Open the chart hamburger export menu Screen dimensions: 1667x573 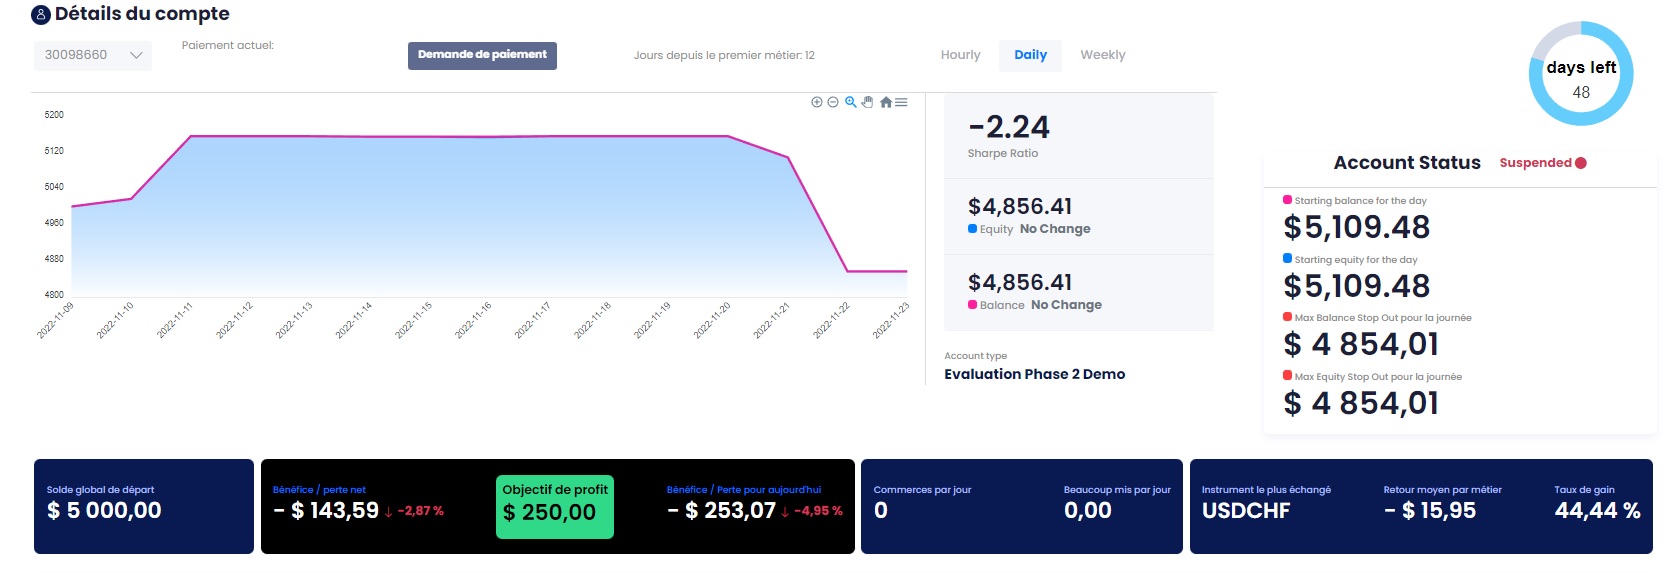pos(901,102)
